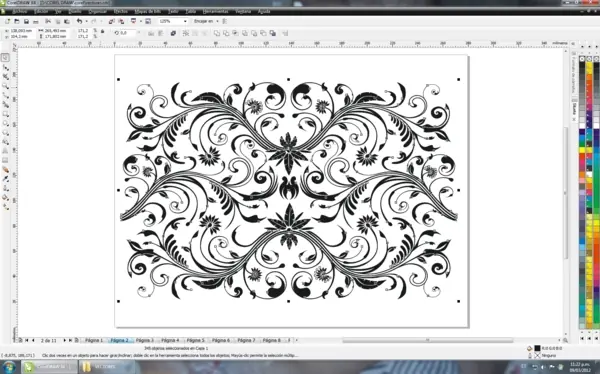Image resolution: width=600 pixels, height=374 pixels.
Task: Click the Trim shapes icon
Action: tap(226, 33)
